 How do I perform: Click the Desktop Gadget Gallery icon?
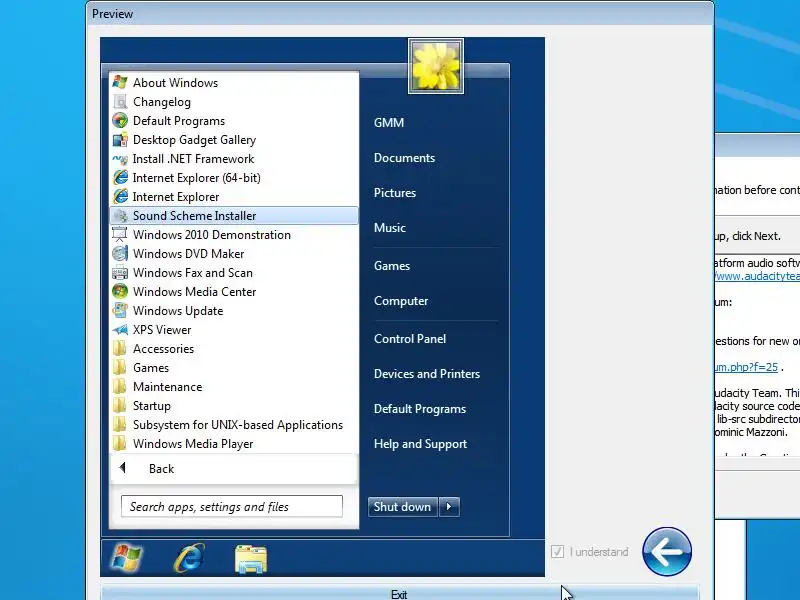[120, 139]
